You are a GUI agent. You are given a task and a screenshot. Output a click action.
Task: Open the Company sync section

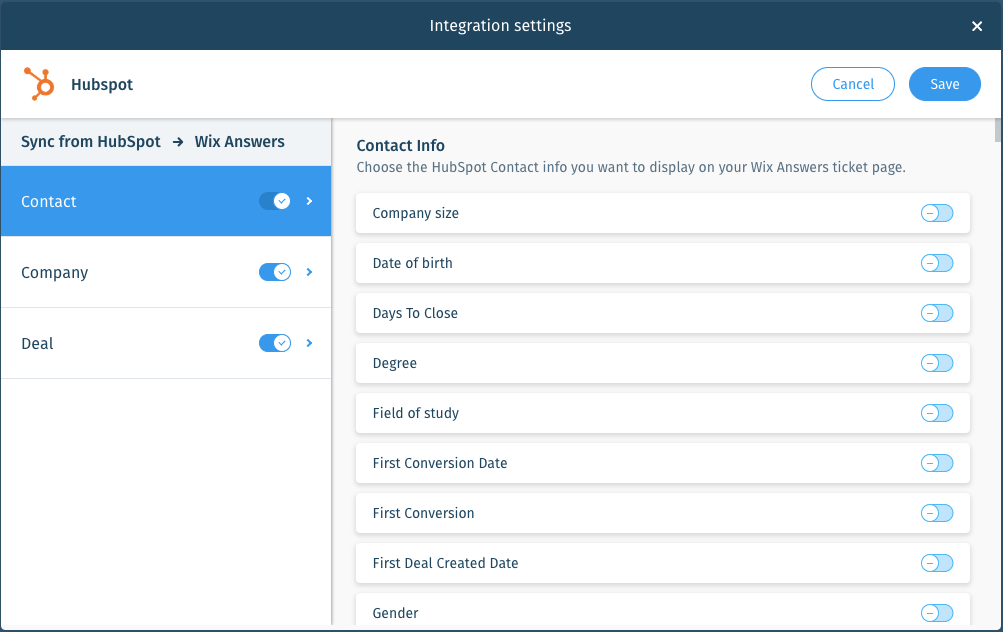(x=166, y=272)
